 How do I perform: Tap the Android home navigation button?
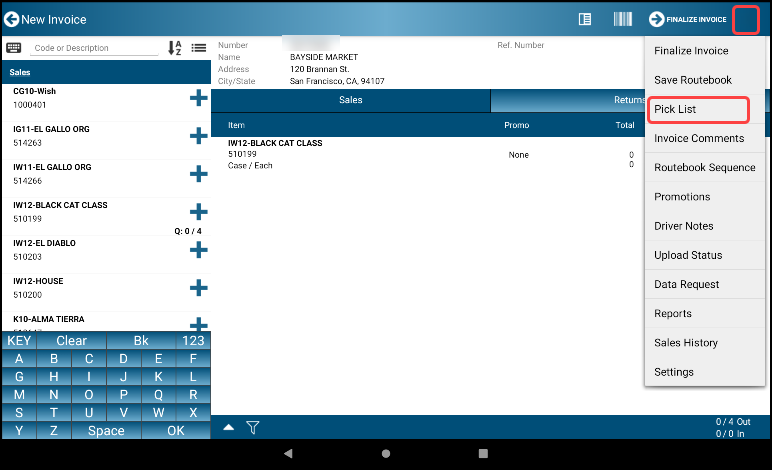pos(386,453)
